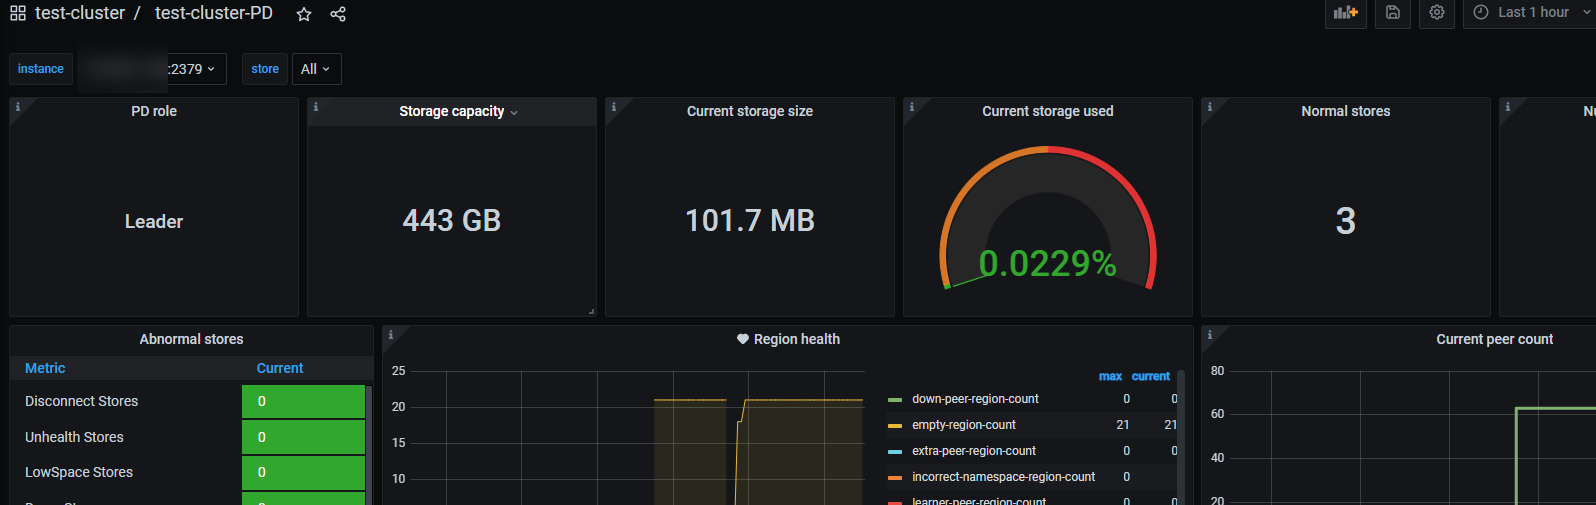Image resolution: width=1596 pixels, height=505 pixels.
Task: Click the LowSpace Stores row label
Action: point(79,472)
